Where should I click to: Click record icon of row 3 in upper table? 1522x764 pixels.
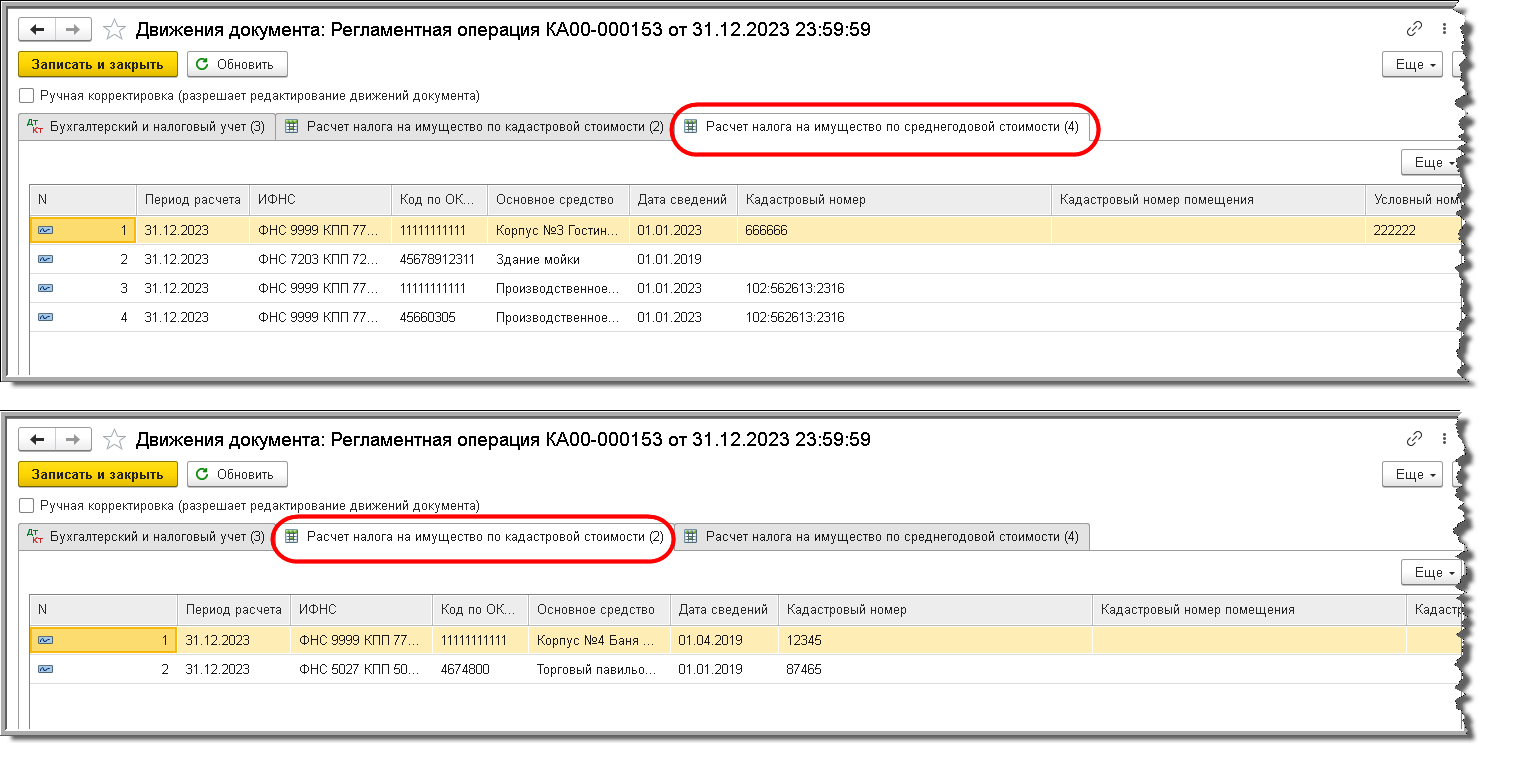pyautogui.click(x=46, y=288)
